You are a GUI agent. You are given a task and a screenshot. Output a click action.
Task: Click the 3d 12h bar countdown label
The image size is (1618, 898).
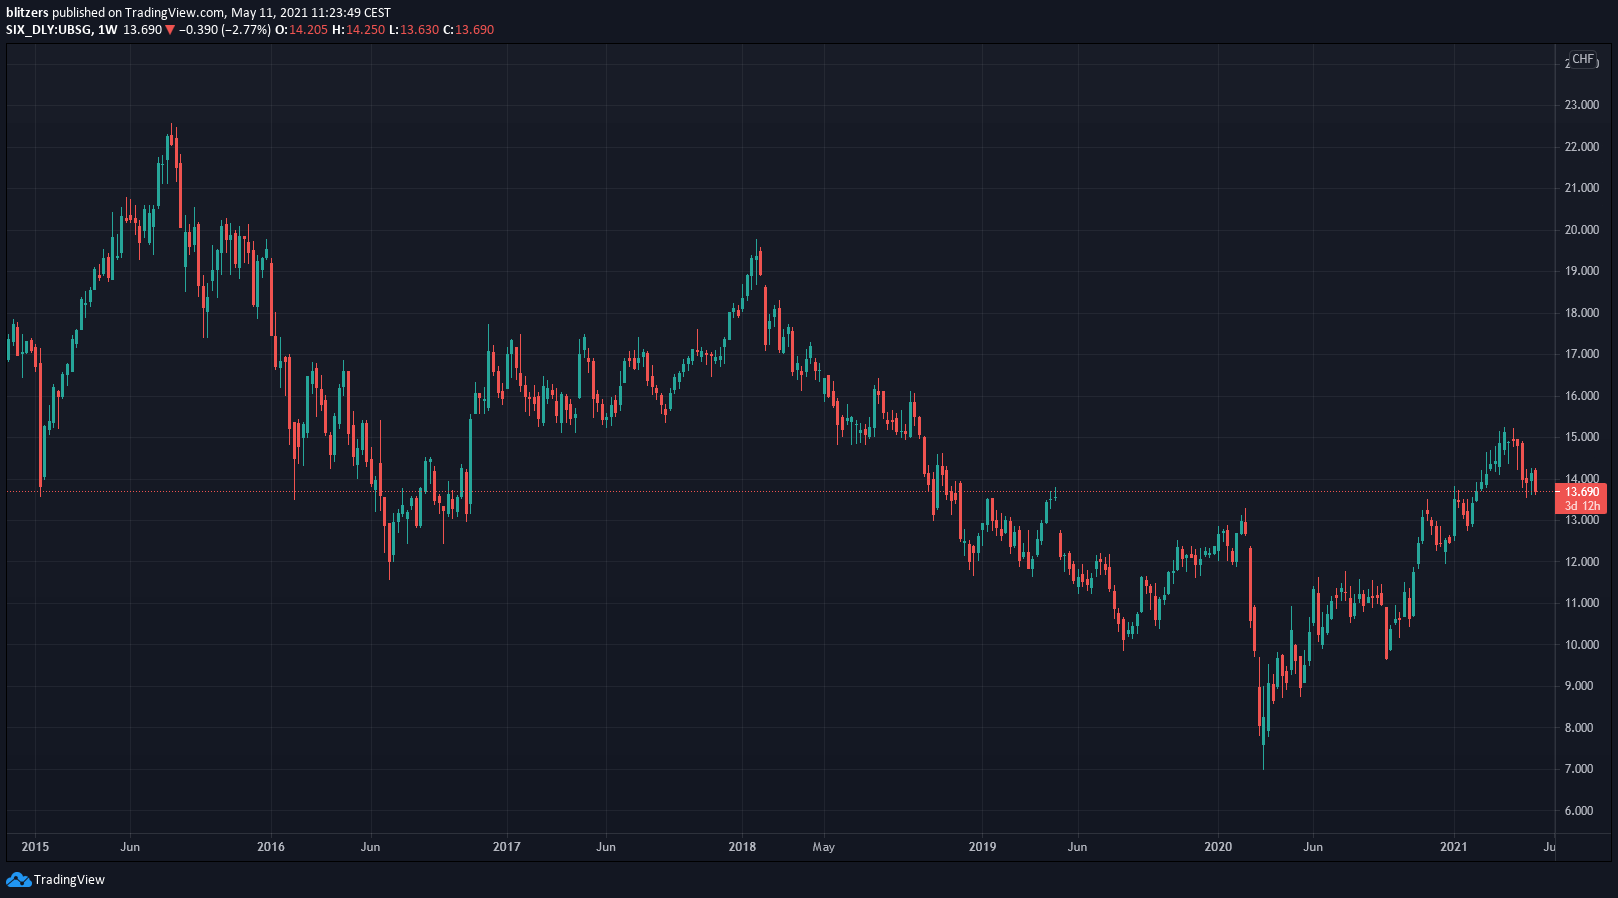pos(1582,506)
